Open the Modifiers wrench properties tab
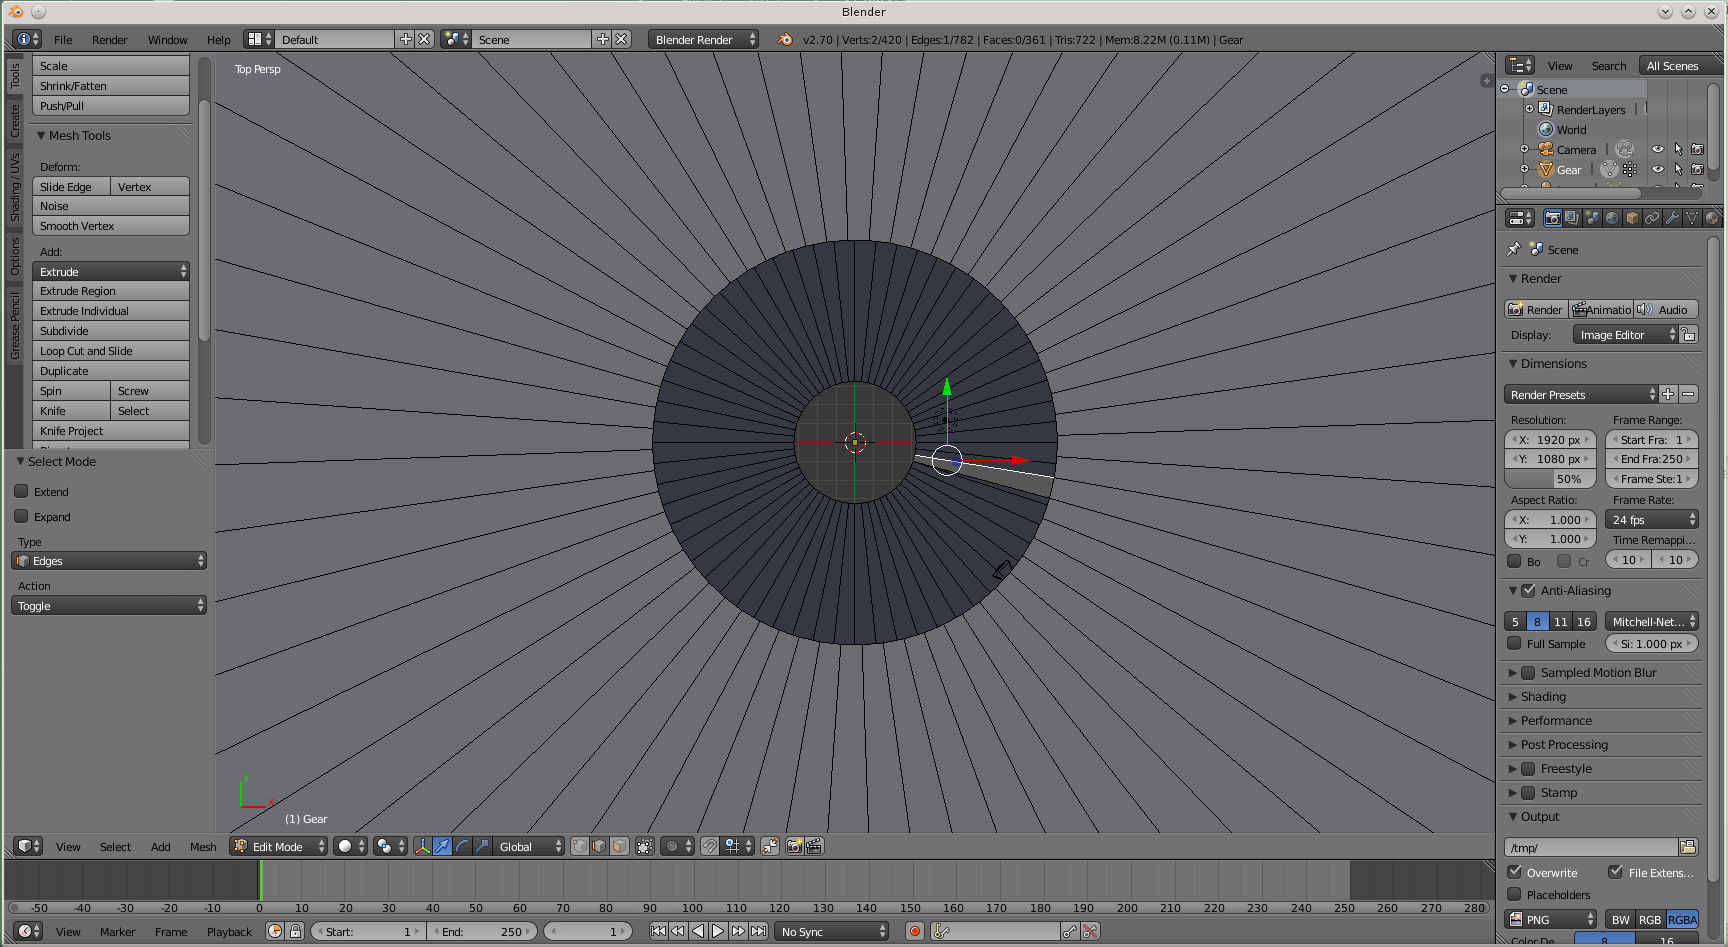This screenshot has height=947, width=1728. coord(1672,218)
